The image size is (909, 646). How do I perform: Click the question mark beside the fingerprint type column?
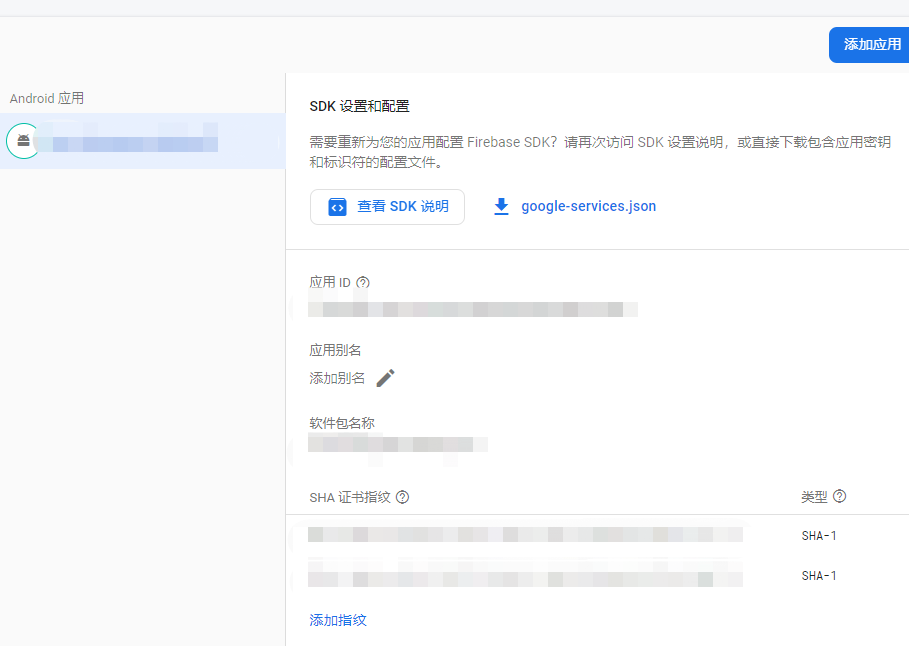(839, 496)
